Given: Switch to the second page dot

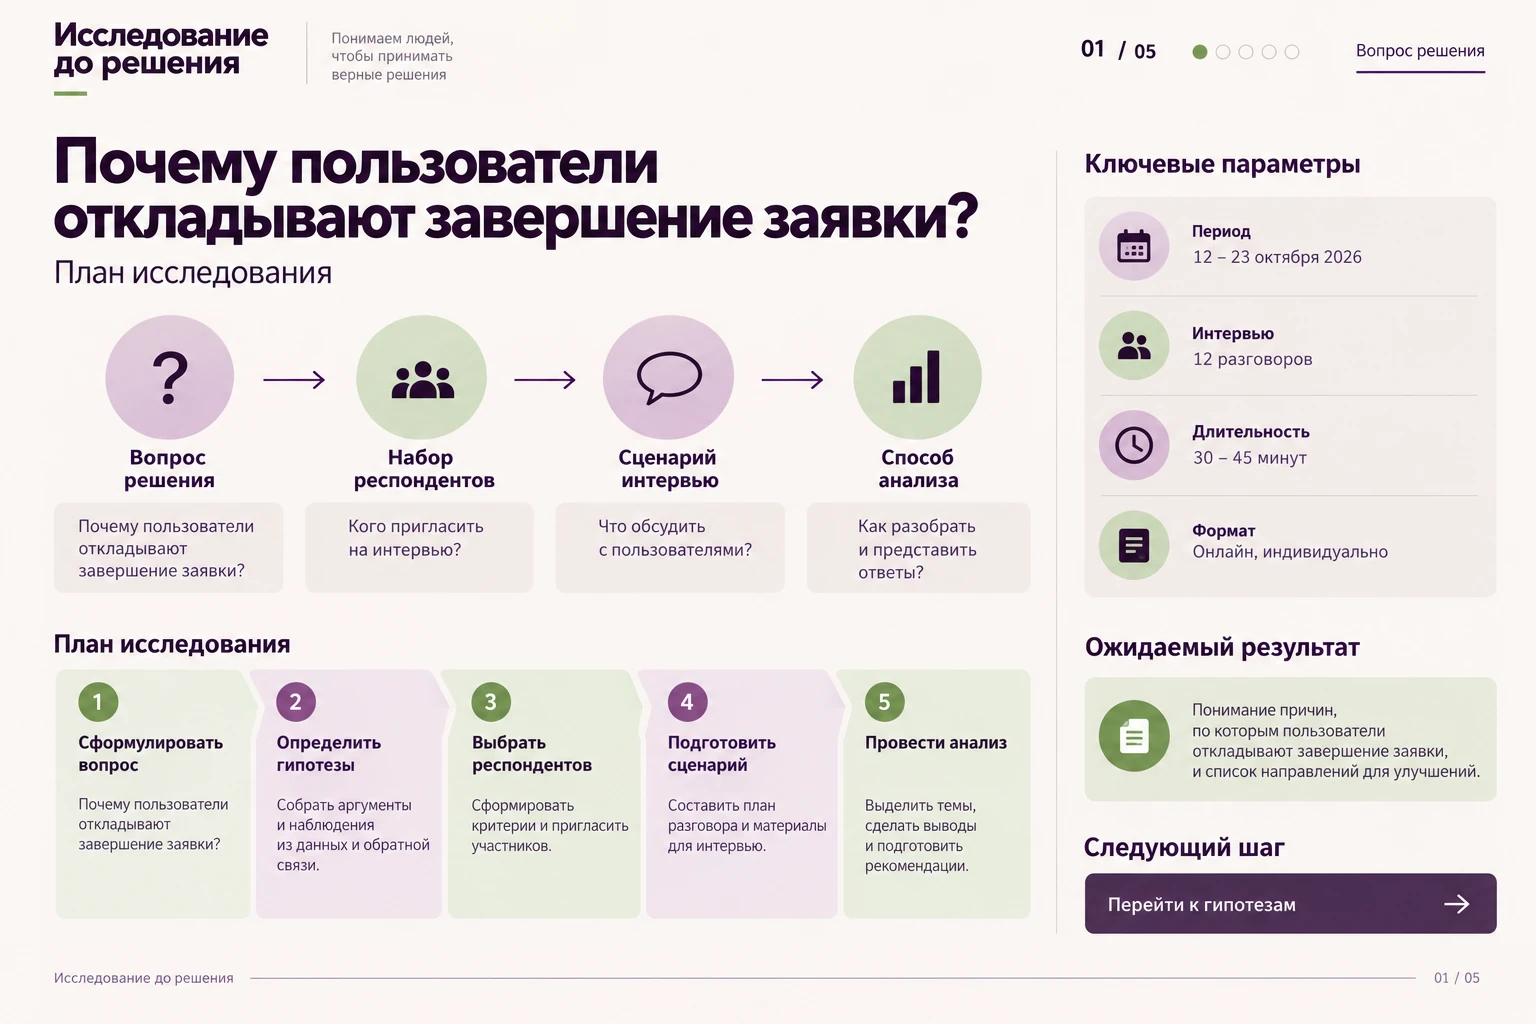Looking at the screenshot, I should point(1223,52).
